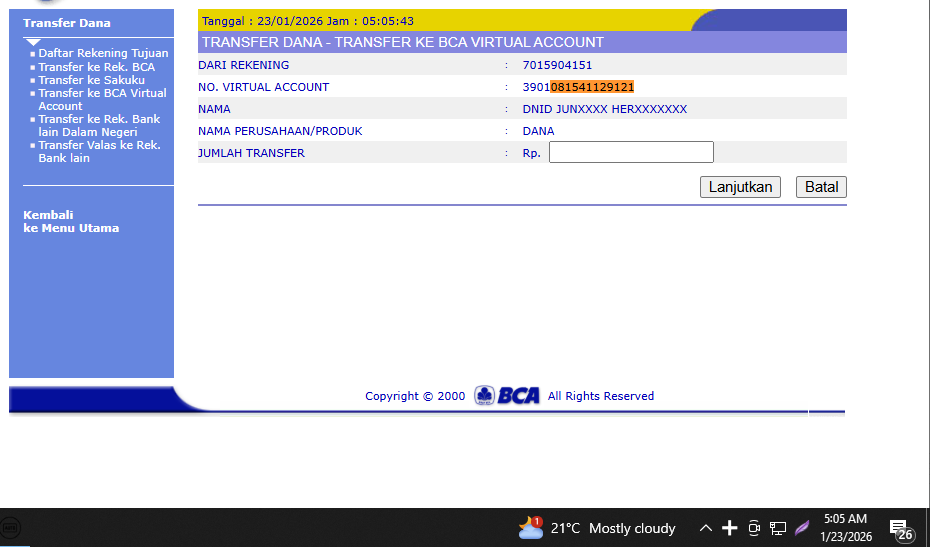Click the highlighted virtual account number
This screenshot has height=547, width=930.
click(592, 87)
